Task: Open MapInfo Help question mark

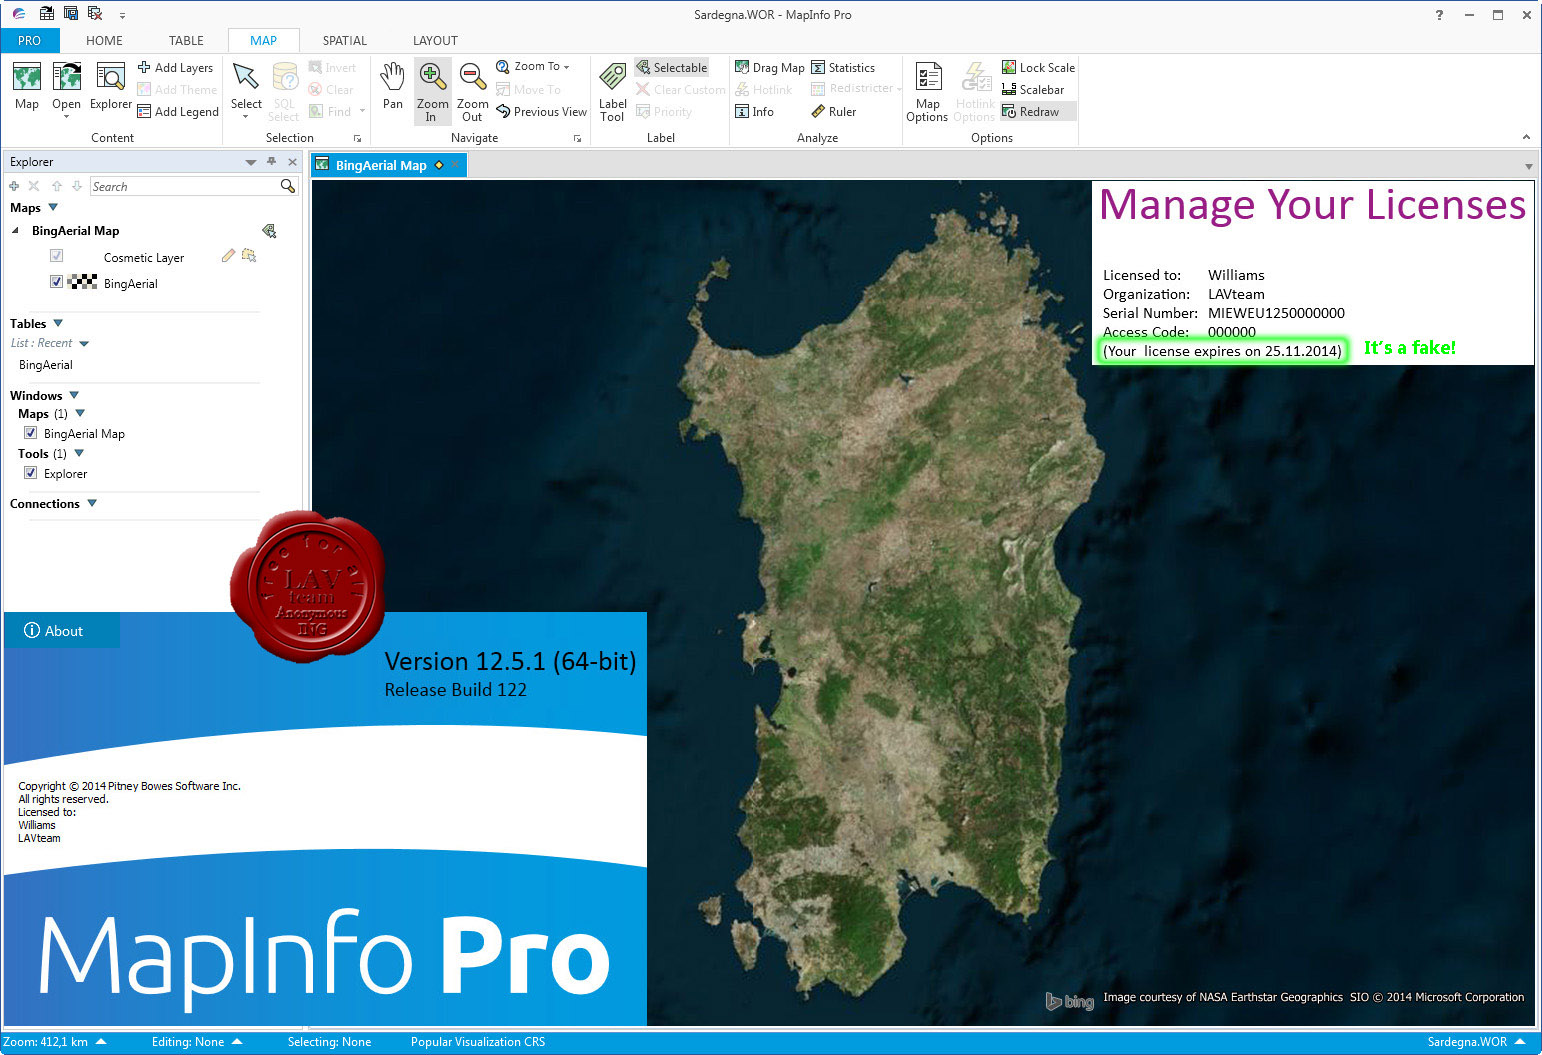Action: [x=1439, y=15]
